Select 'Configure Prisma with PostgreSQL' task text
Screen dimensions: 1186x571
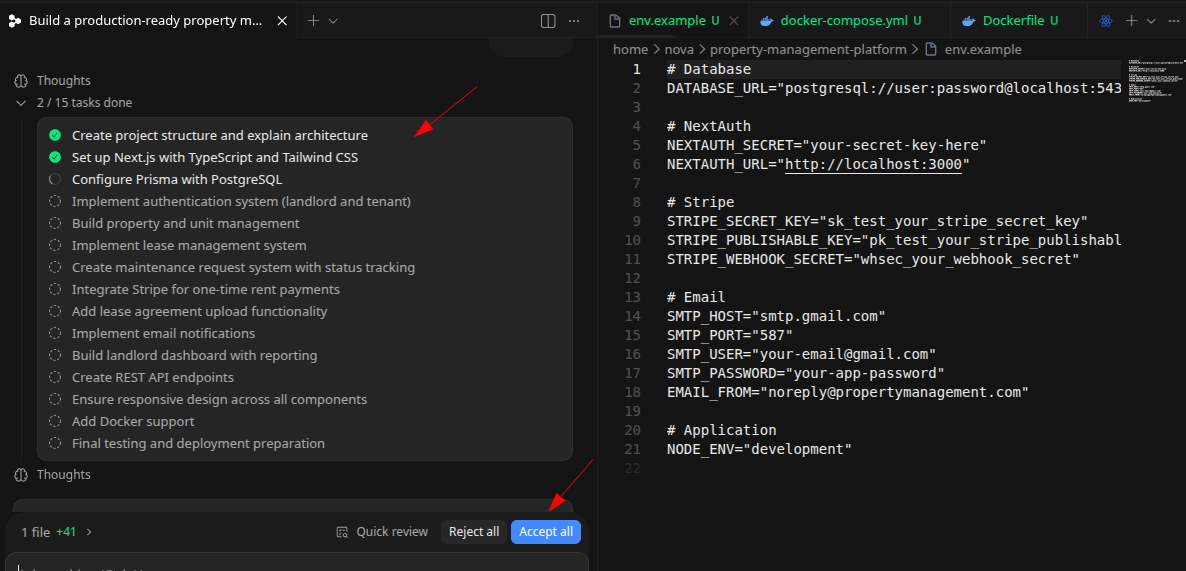click(177, 179)
